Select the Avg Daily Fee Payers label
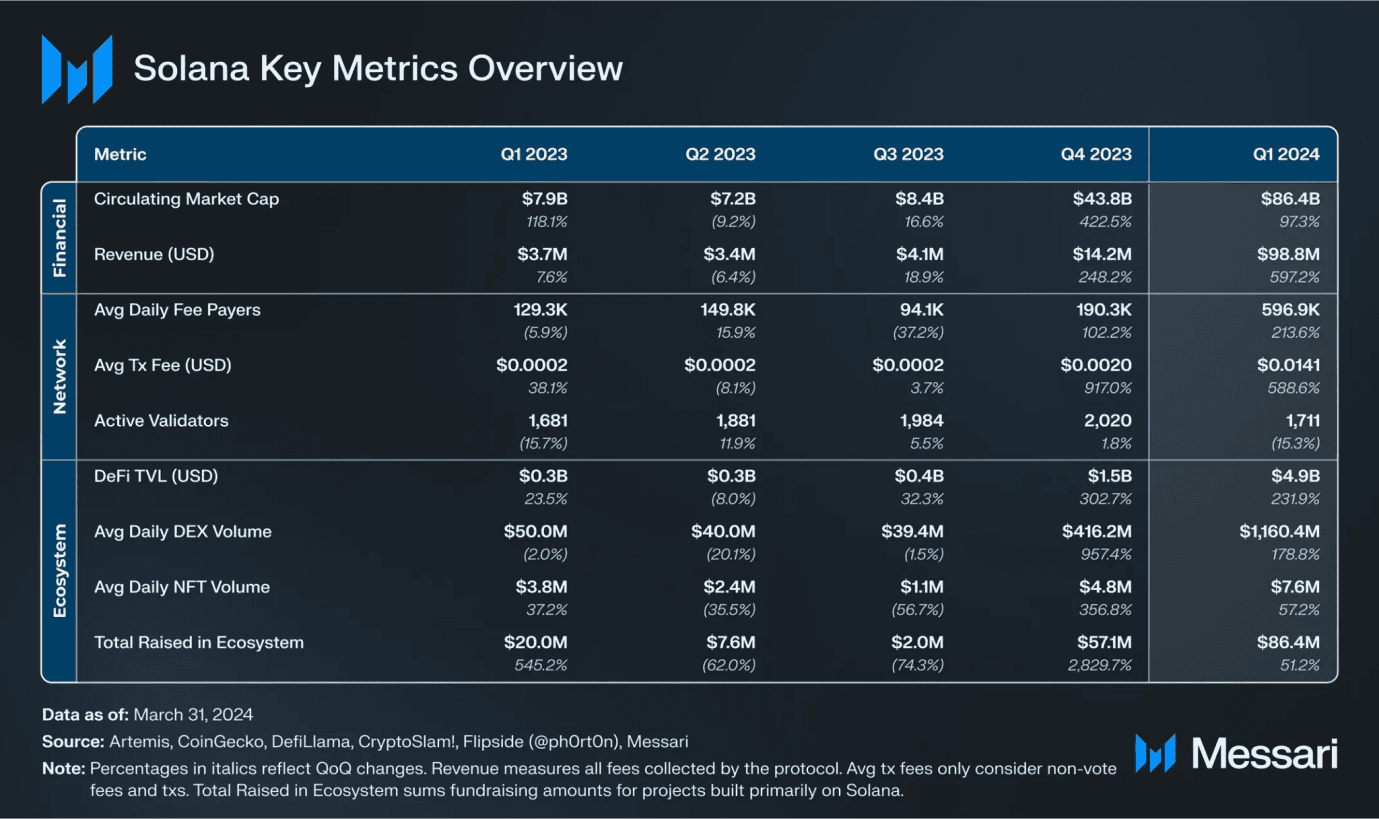The image size is (1379, 819). pyautogui.click(x=177, y=310)
